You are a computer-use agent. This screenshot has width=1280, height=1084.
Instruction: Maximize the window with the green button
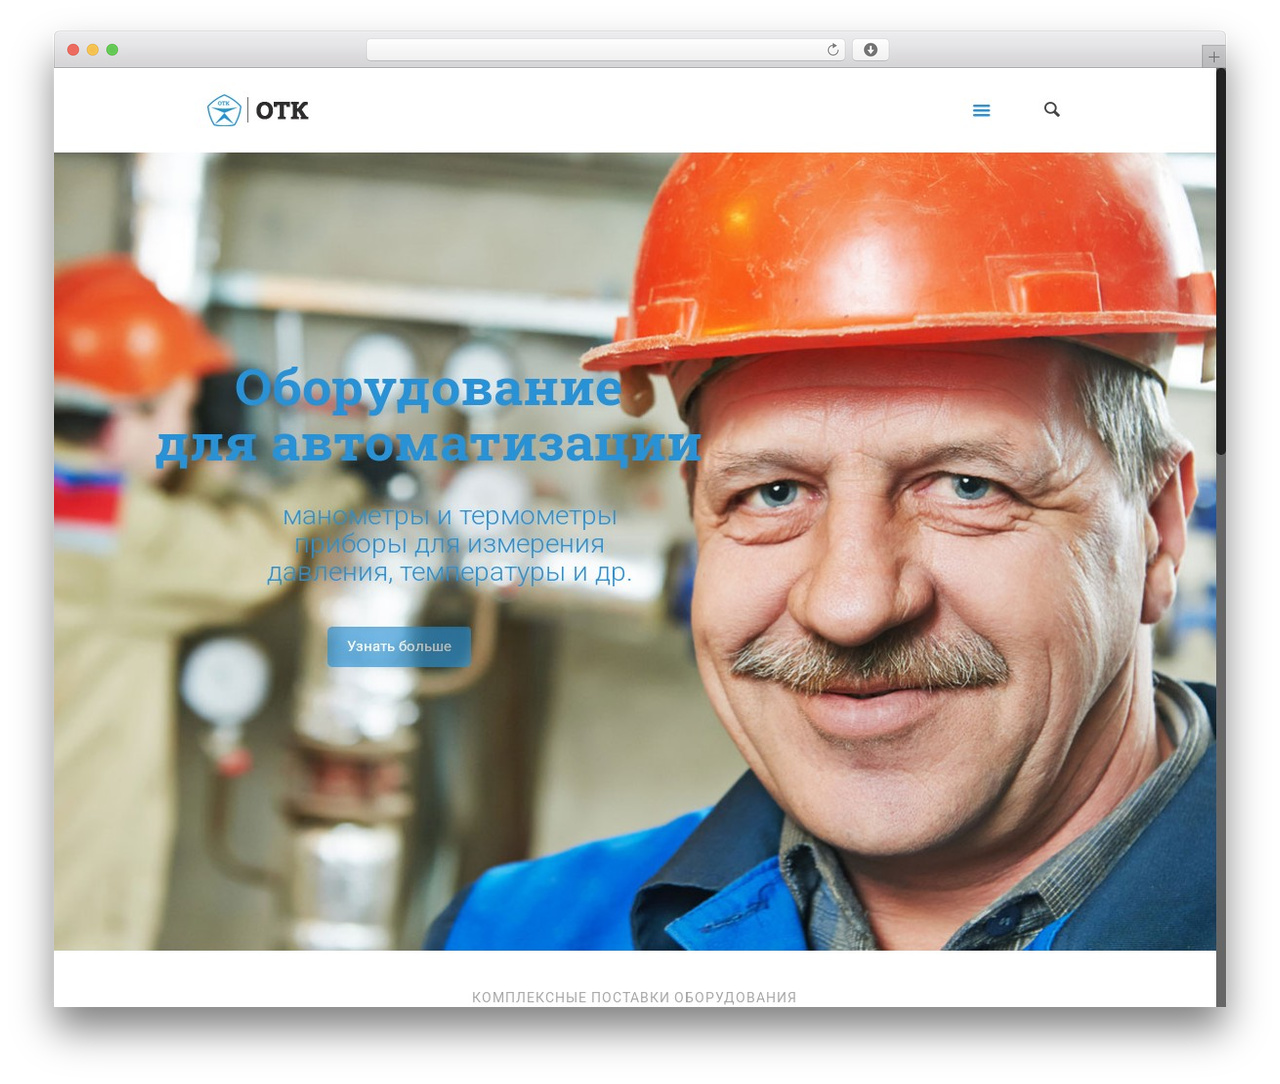click(x=112, y=50)
